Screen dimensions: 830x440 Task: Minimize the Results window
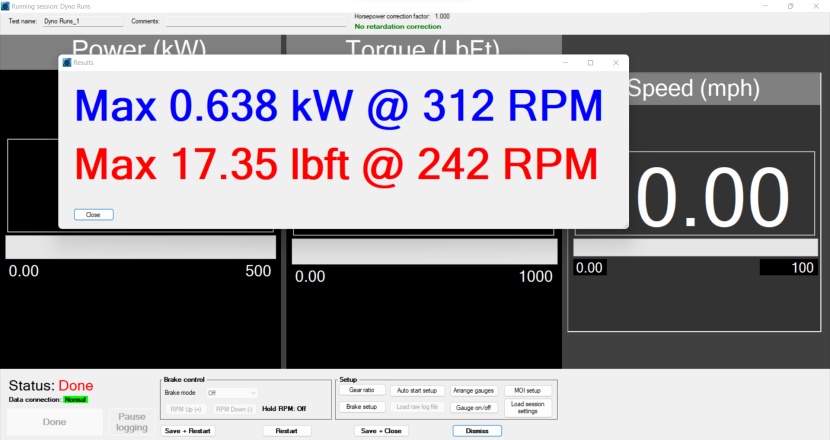(x=565, y=62)
